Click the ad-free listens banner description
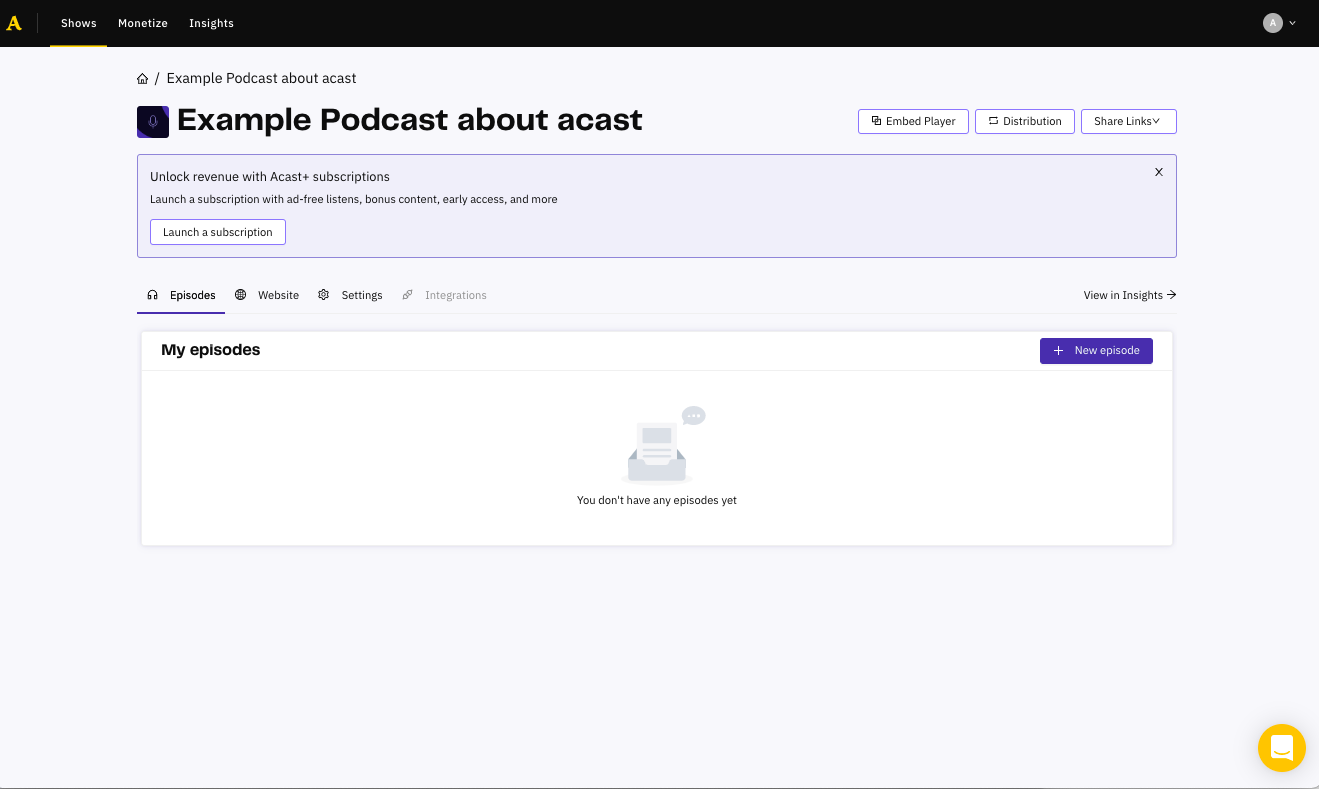1319x789 pixels. click(354, 199)
